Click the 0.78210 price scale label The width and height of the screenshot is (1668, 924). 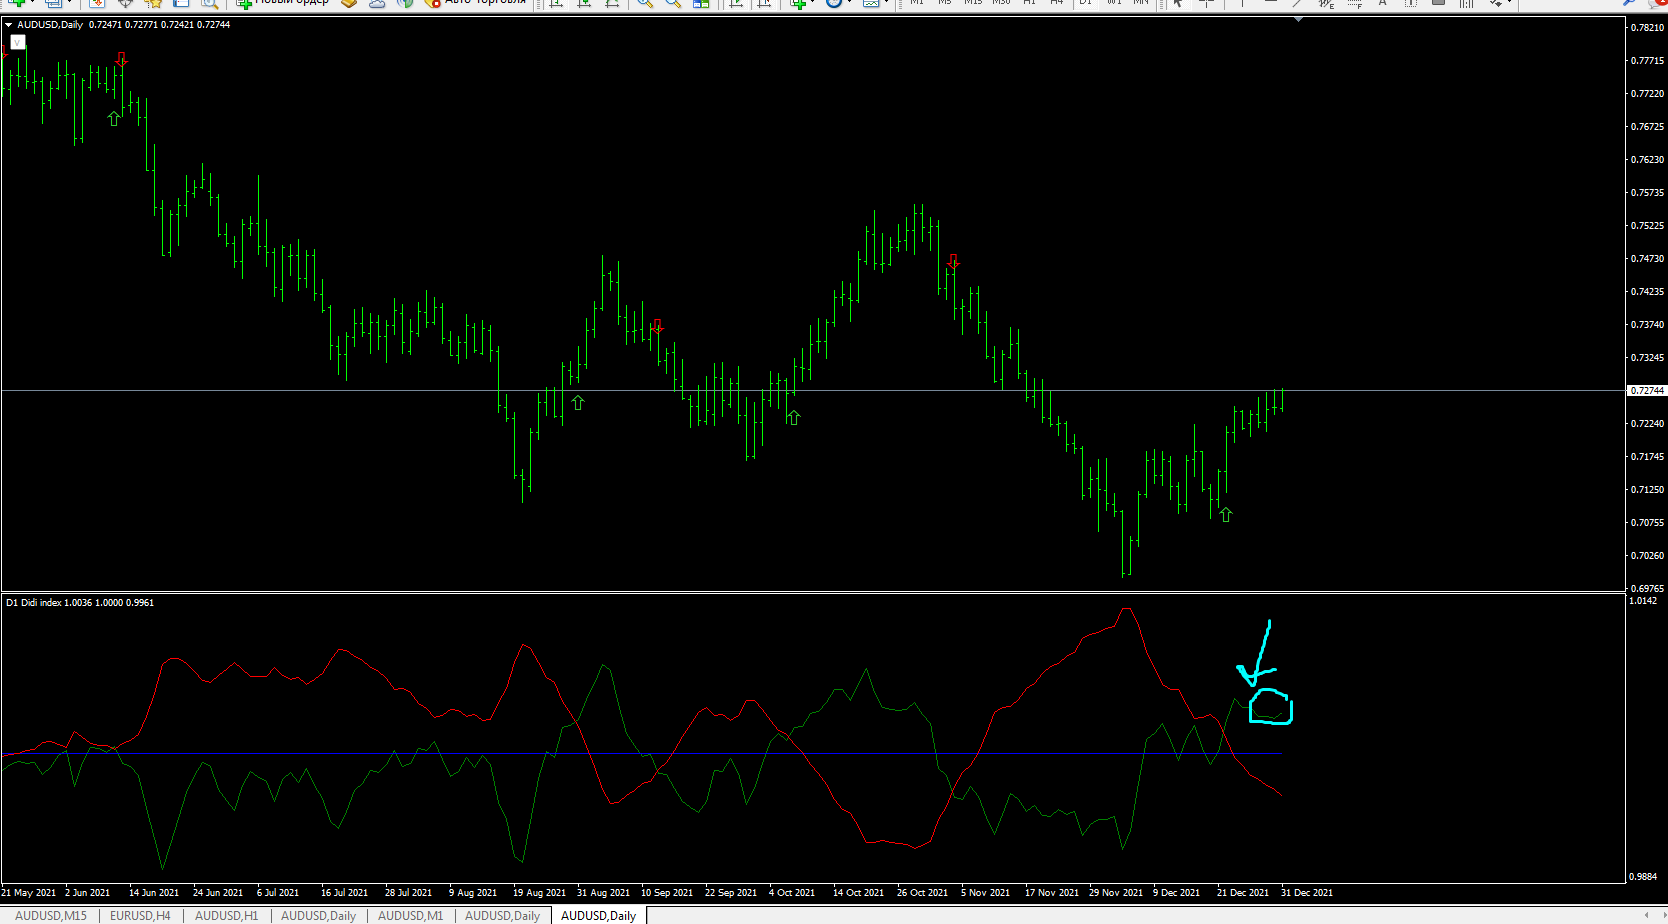point(1647,28)
